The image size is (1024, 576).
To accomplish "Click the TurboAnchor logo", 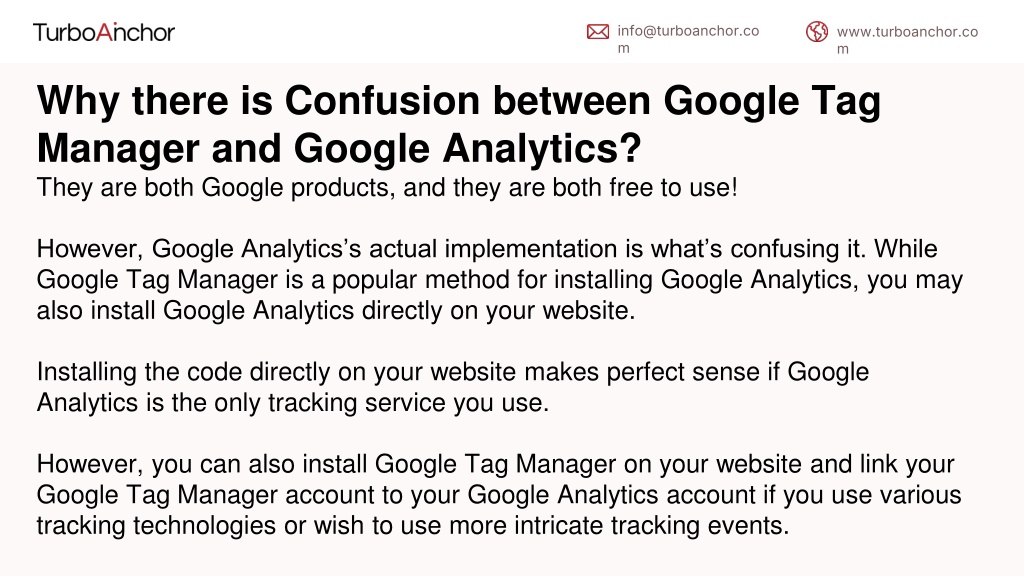I will pos(104,32).
